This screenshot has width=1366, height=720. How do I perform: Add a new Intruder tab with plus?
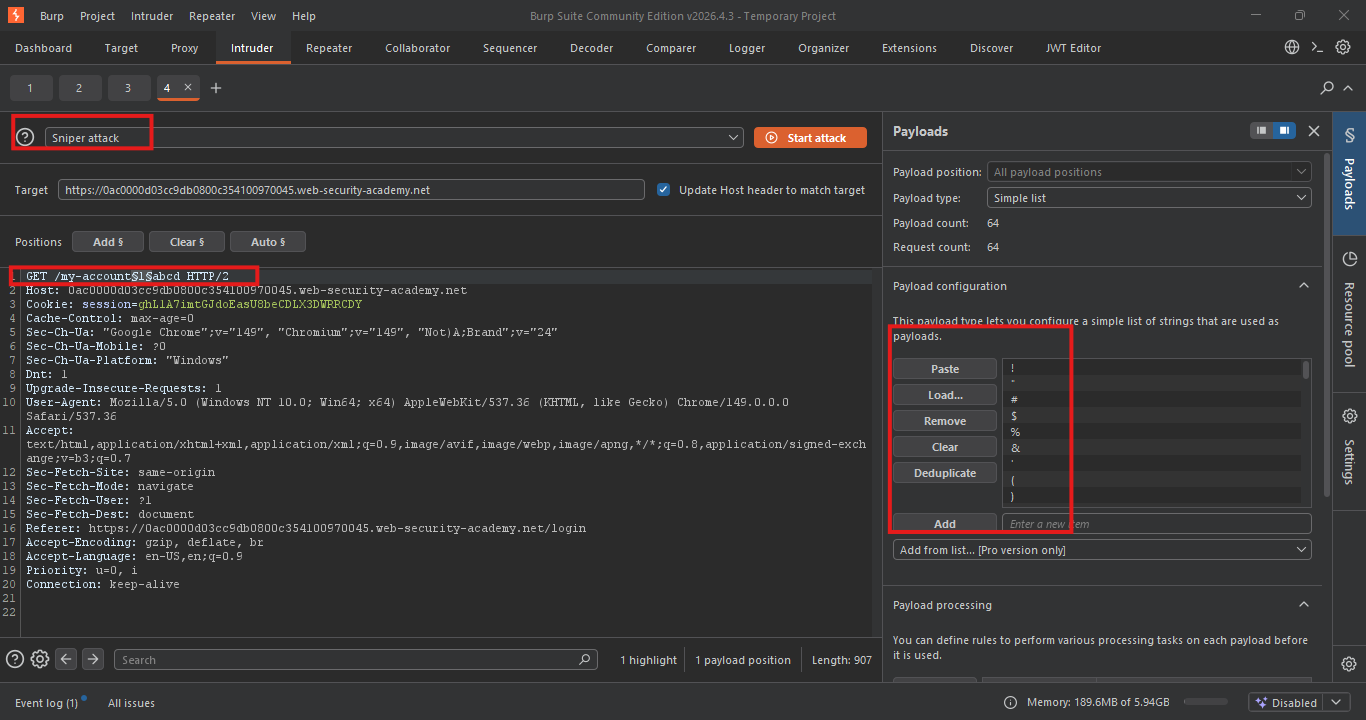pyautogui.click(x=216, y=88)
